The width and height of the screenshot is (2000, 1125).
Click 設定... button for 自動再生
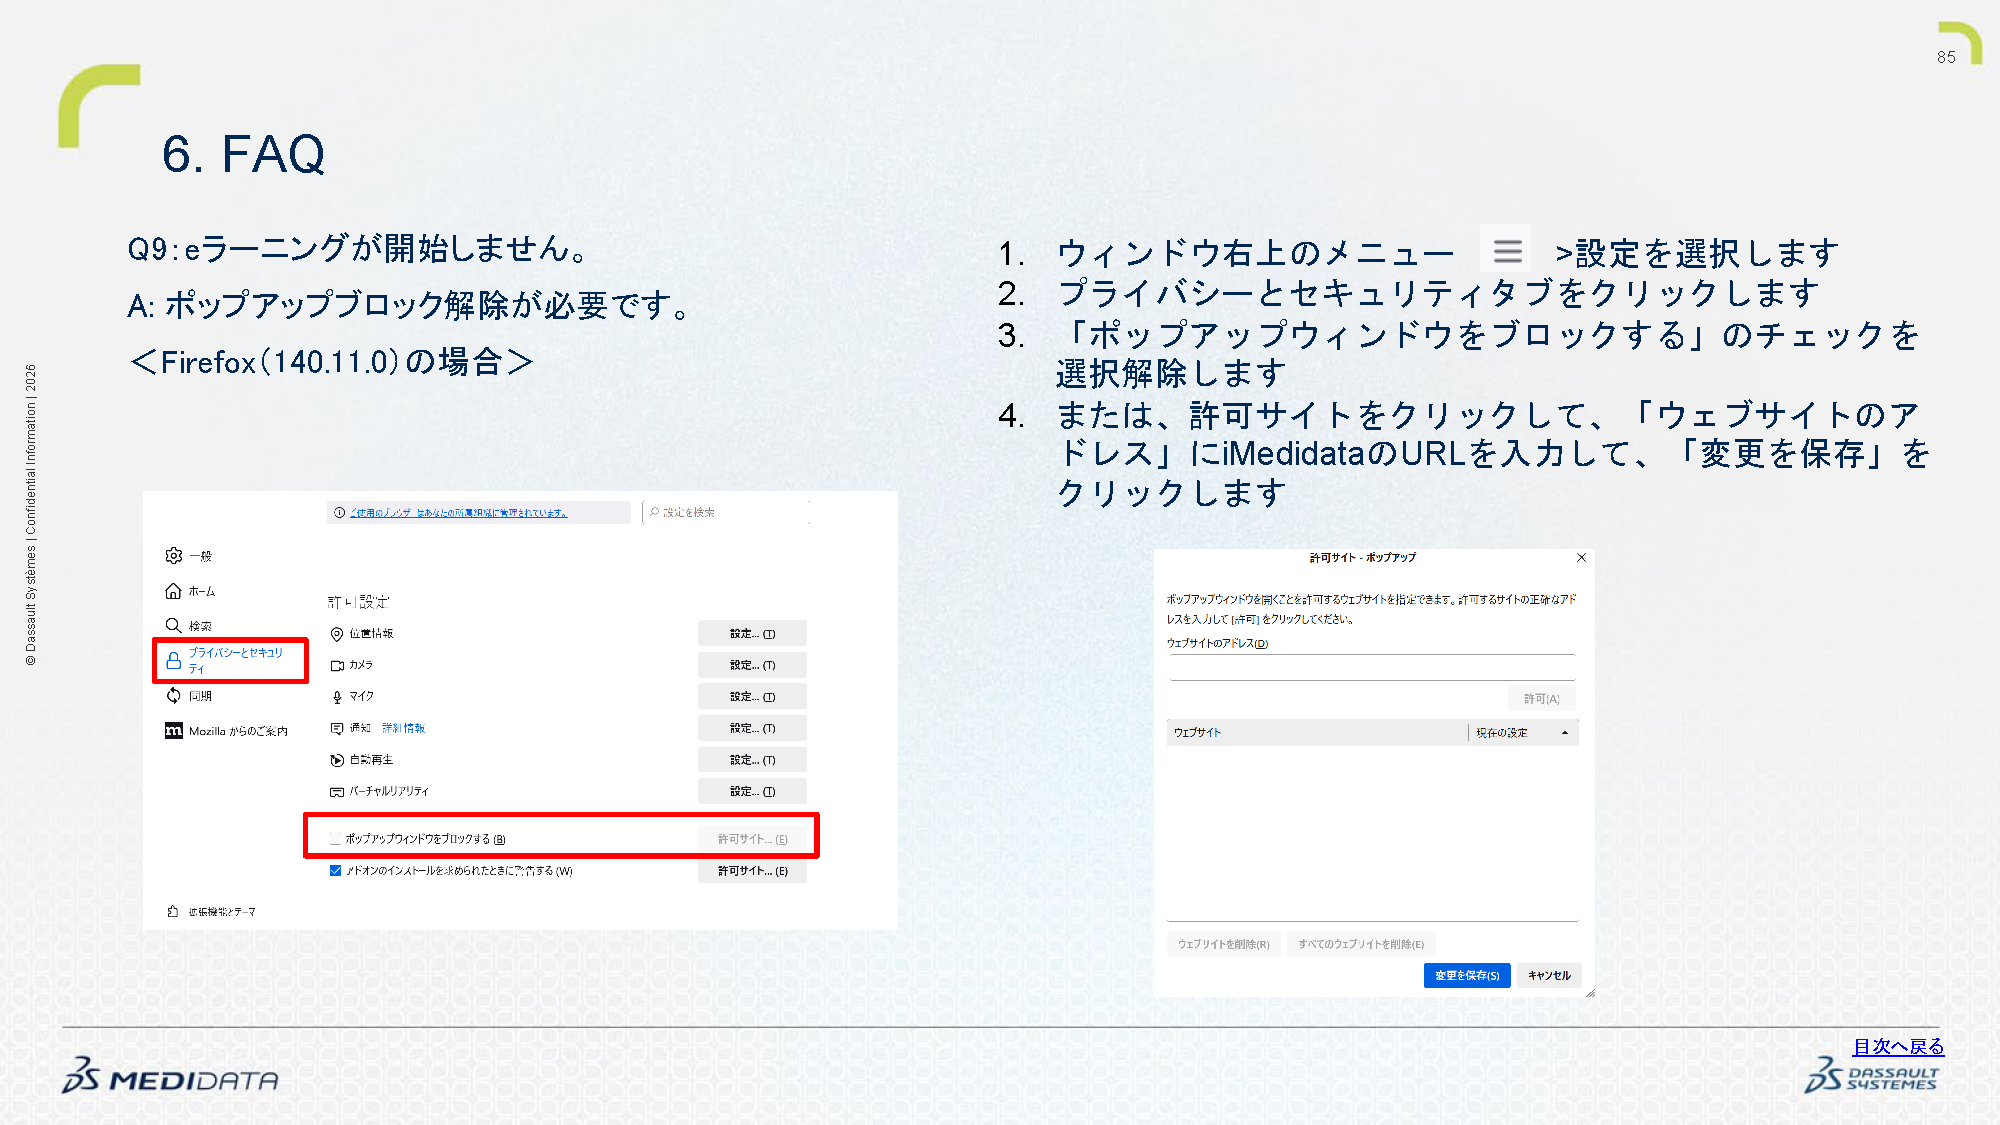pyautogui.click(x=752, y=760)
